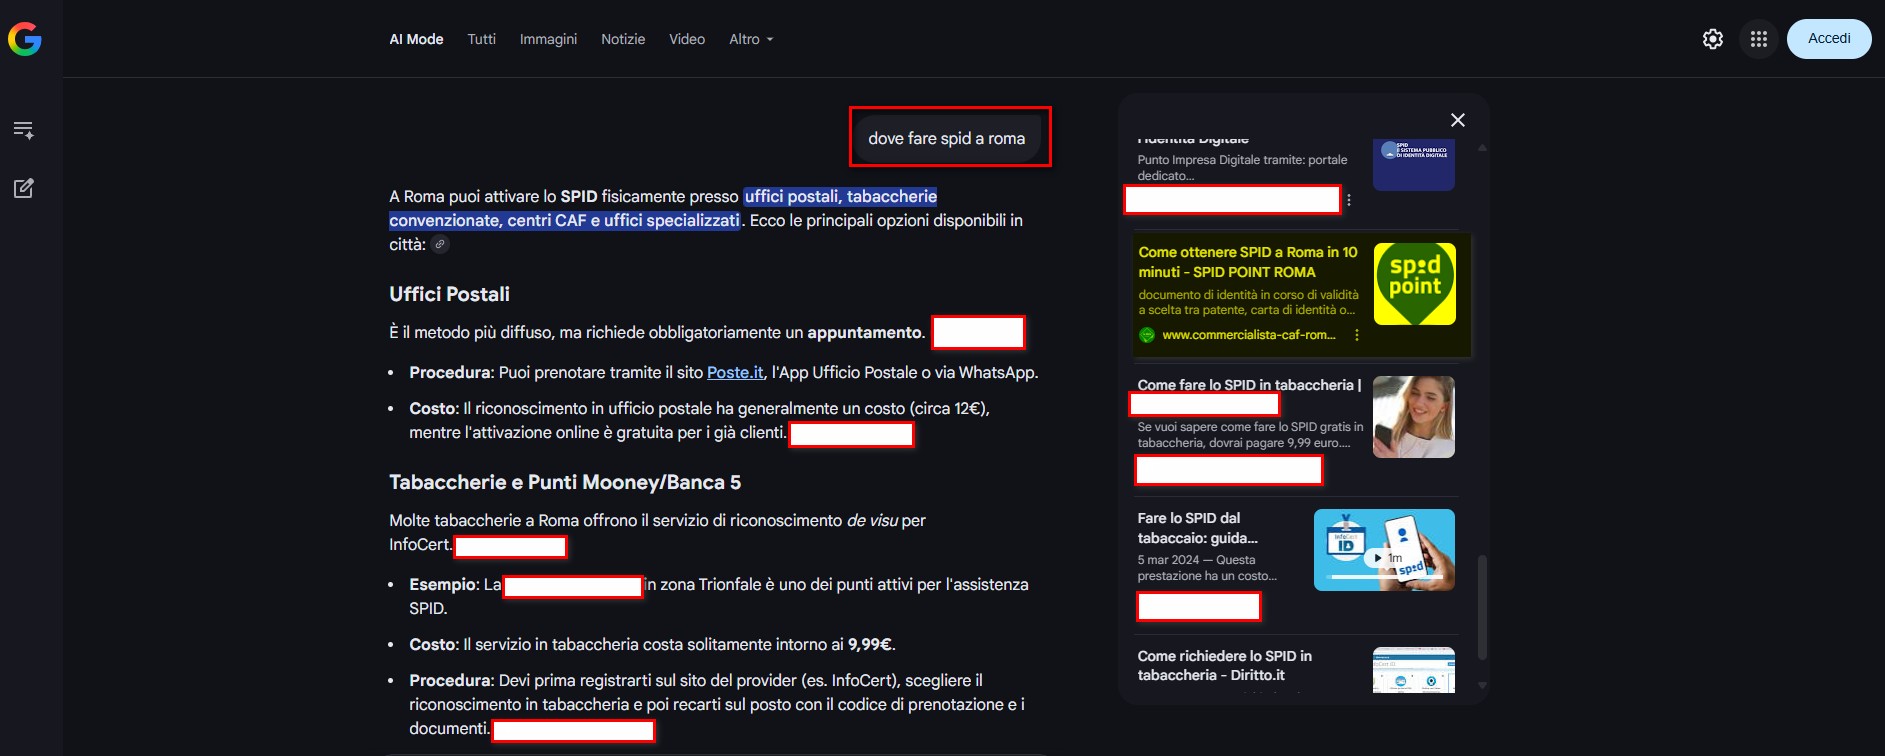1885x756 pixels.
Task: Open "Come richiedere lo SPID in tabaccheria - Diritto.it"
Action: pyautogui.click(x=1224, y=665)
